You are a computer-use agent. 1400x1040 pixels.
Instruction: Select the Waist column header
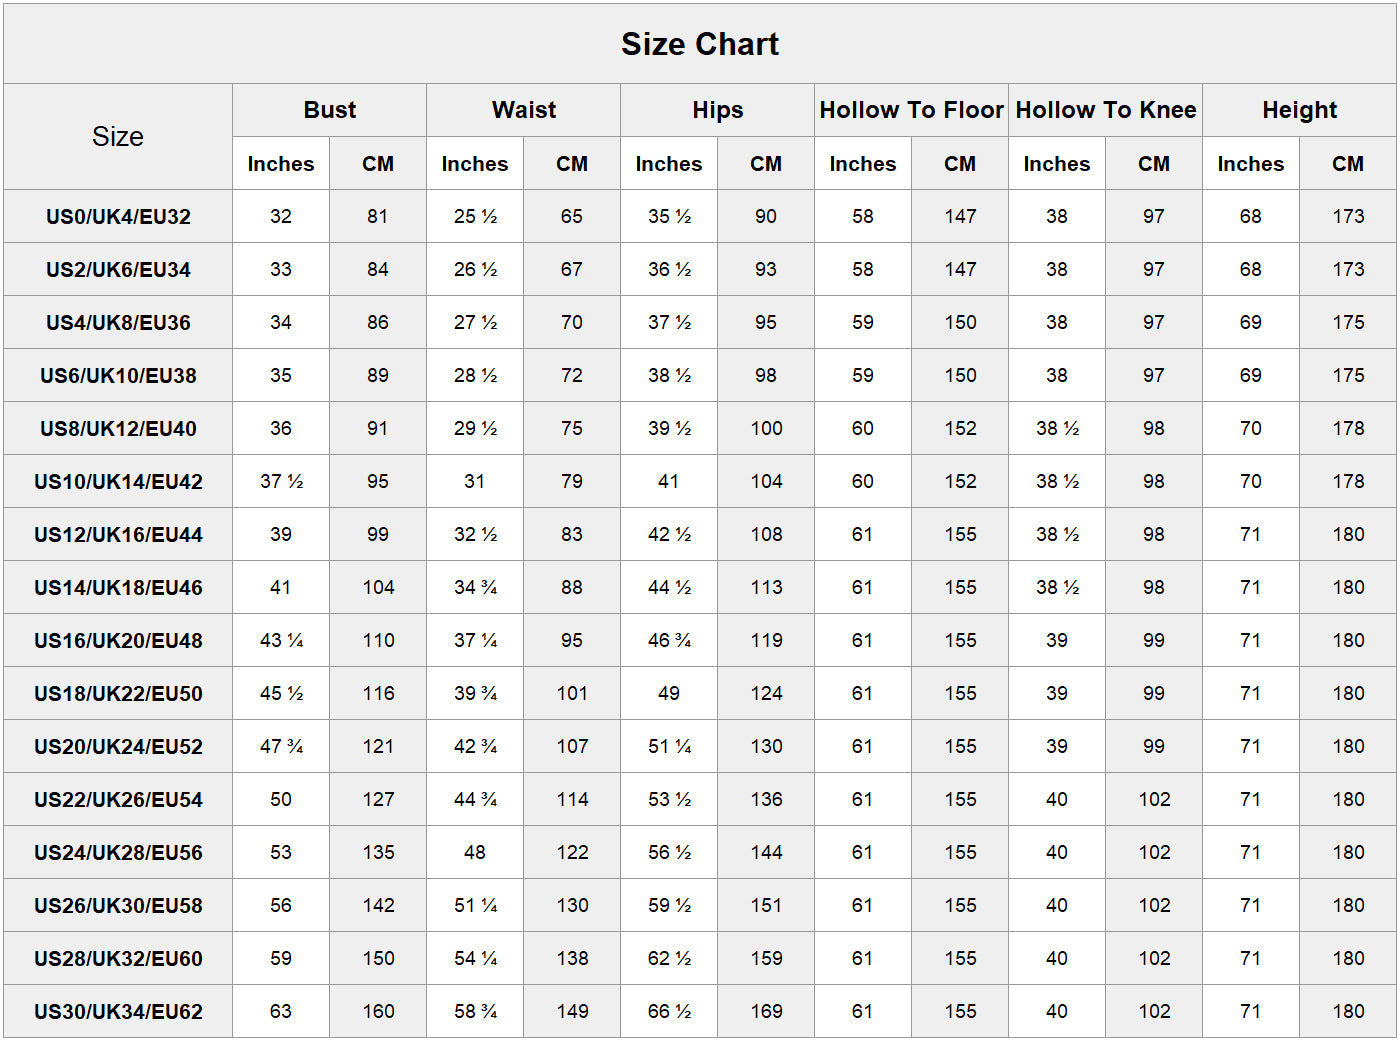524,110
